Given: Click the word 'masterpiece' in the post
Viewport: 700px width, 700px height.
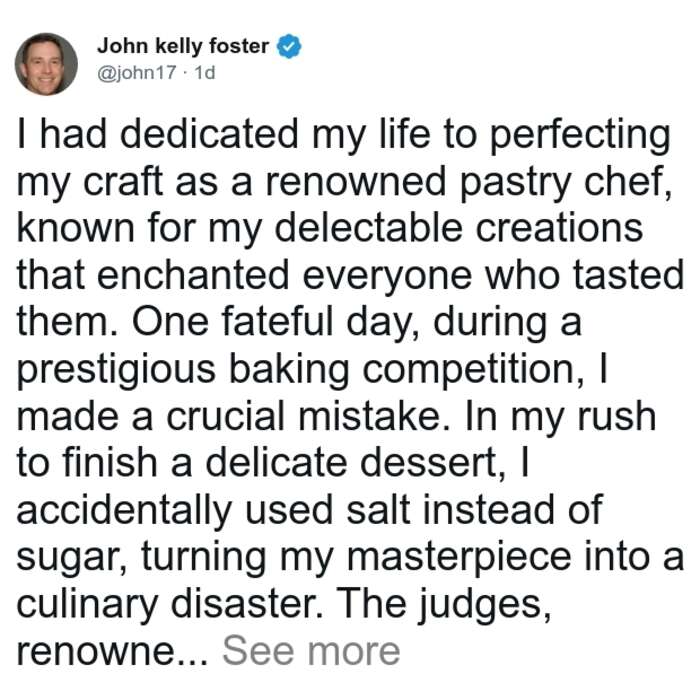Looking at the screenshot, I should click(459, 558).
